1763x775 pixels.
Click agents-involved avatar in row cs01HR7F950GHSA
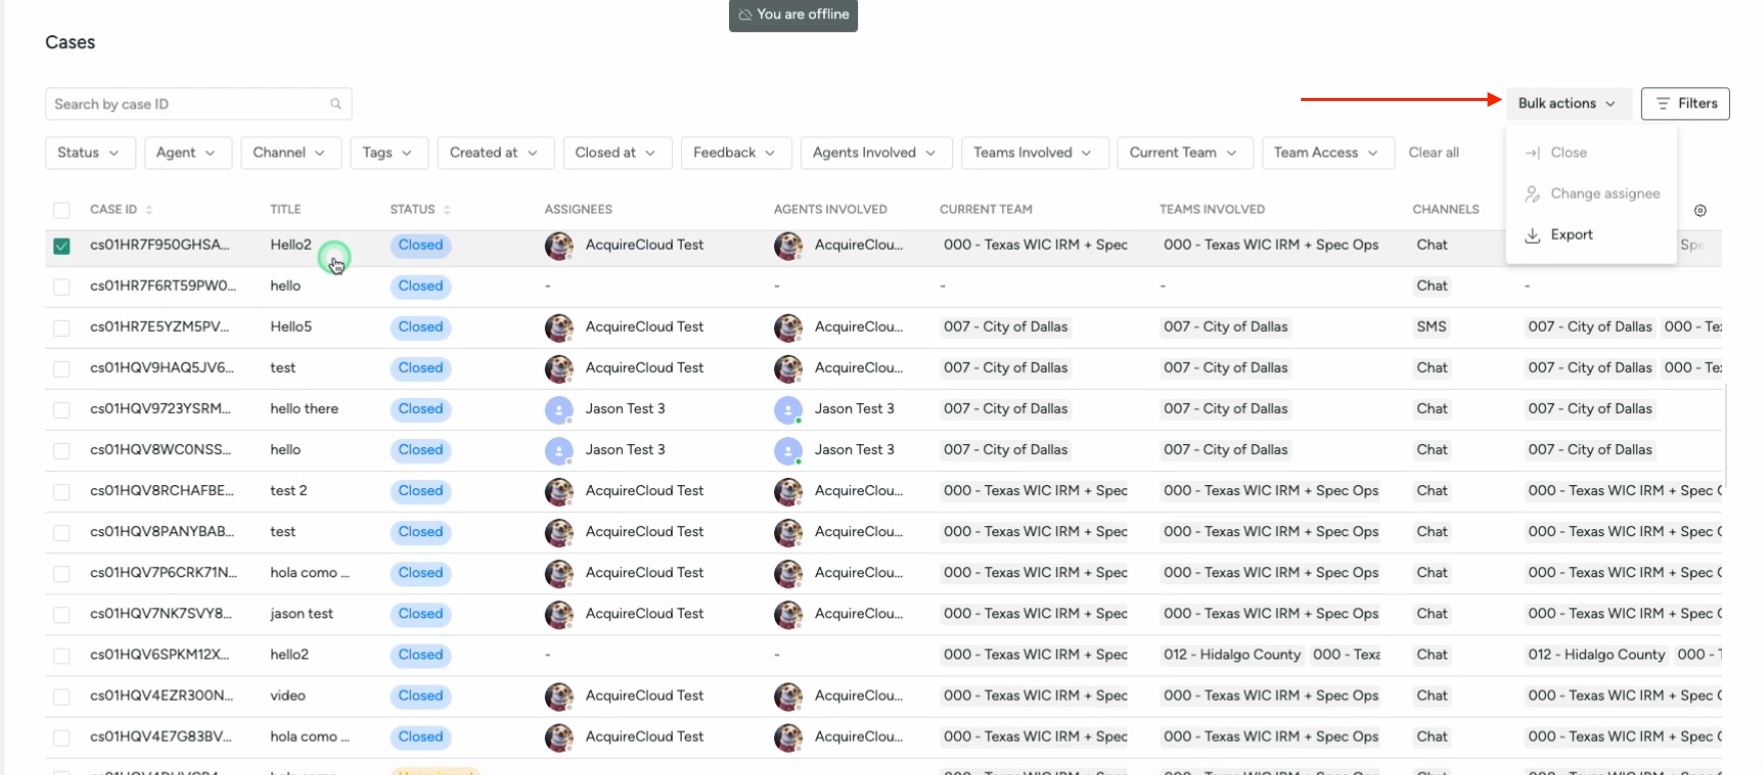pos(788,246)
